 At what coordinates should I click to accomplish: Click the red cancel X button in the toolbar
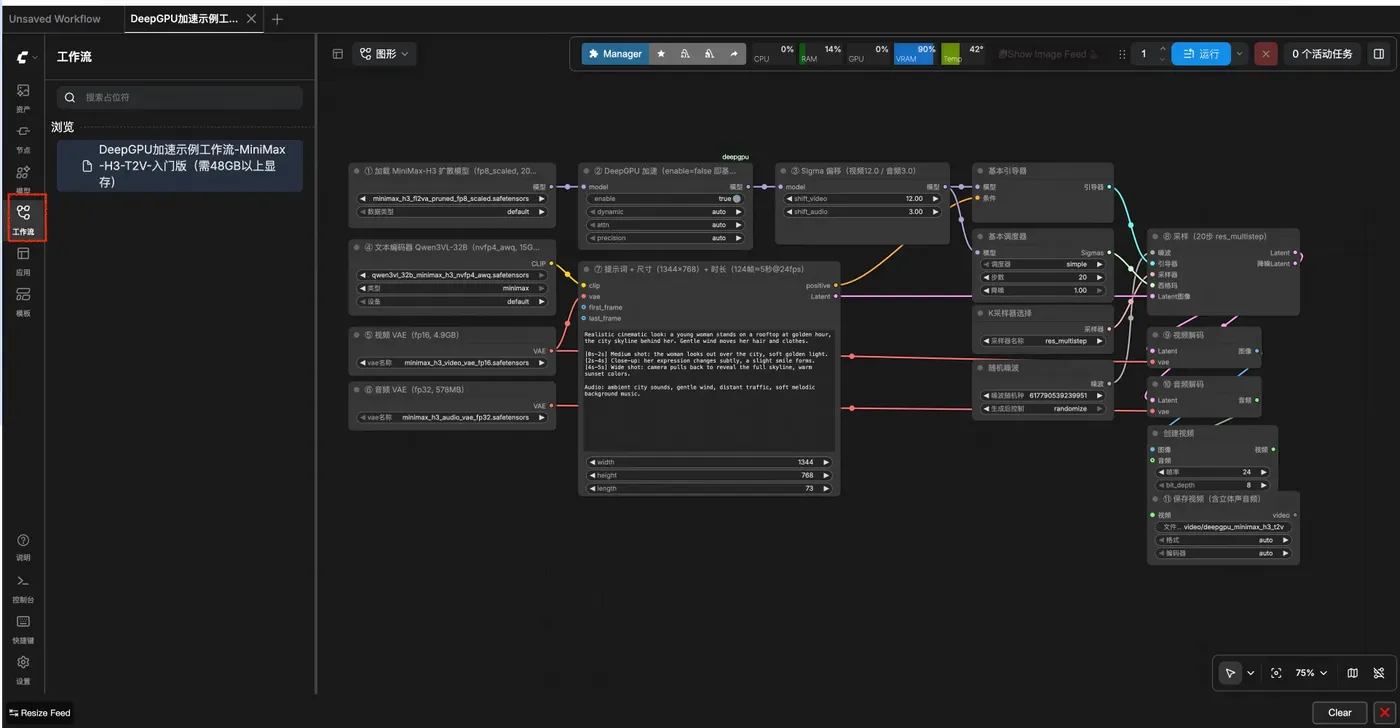[1266, 54]
